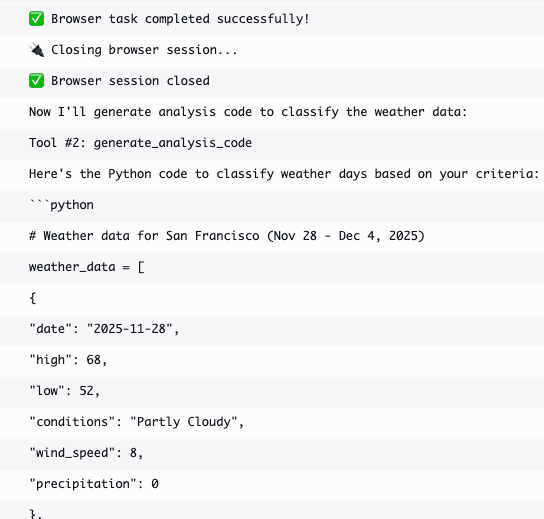Click the '```python' code fence line

(61, 205)
